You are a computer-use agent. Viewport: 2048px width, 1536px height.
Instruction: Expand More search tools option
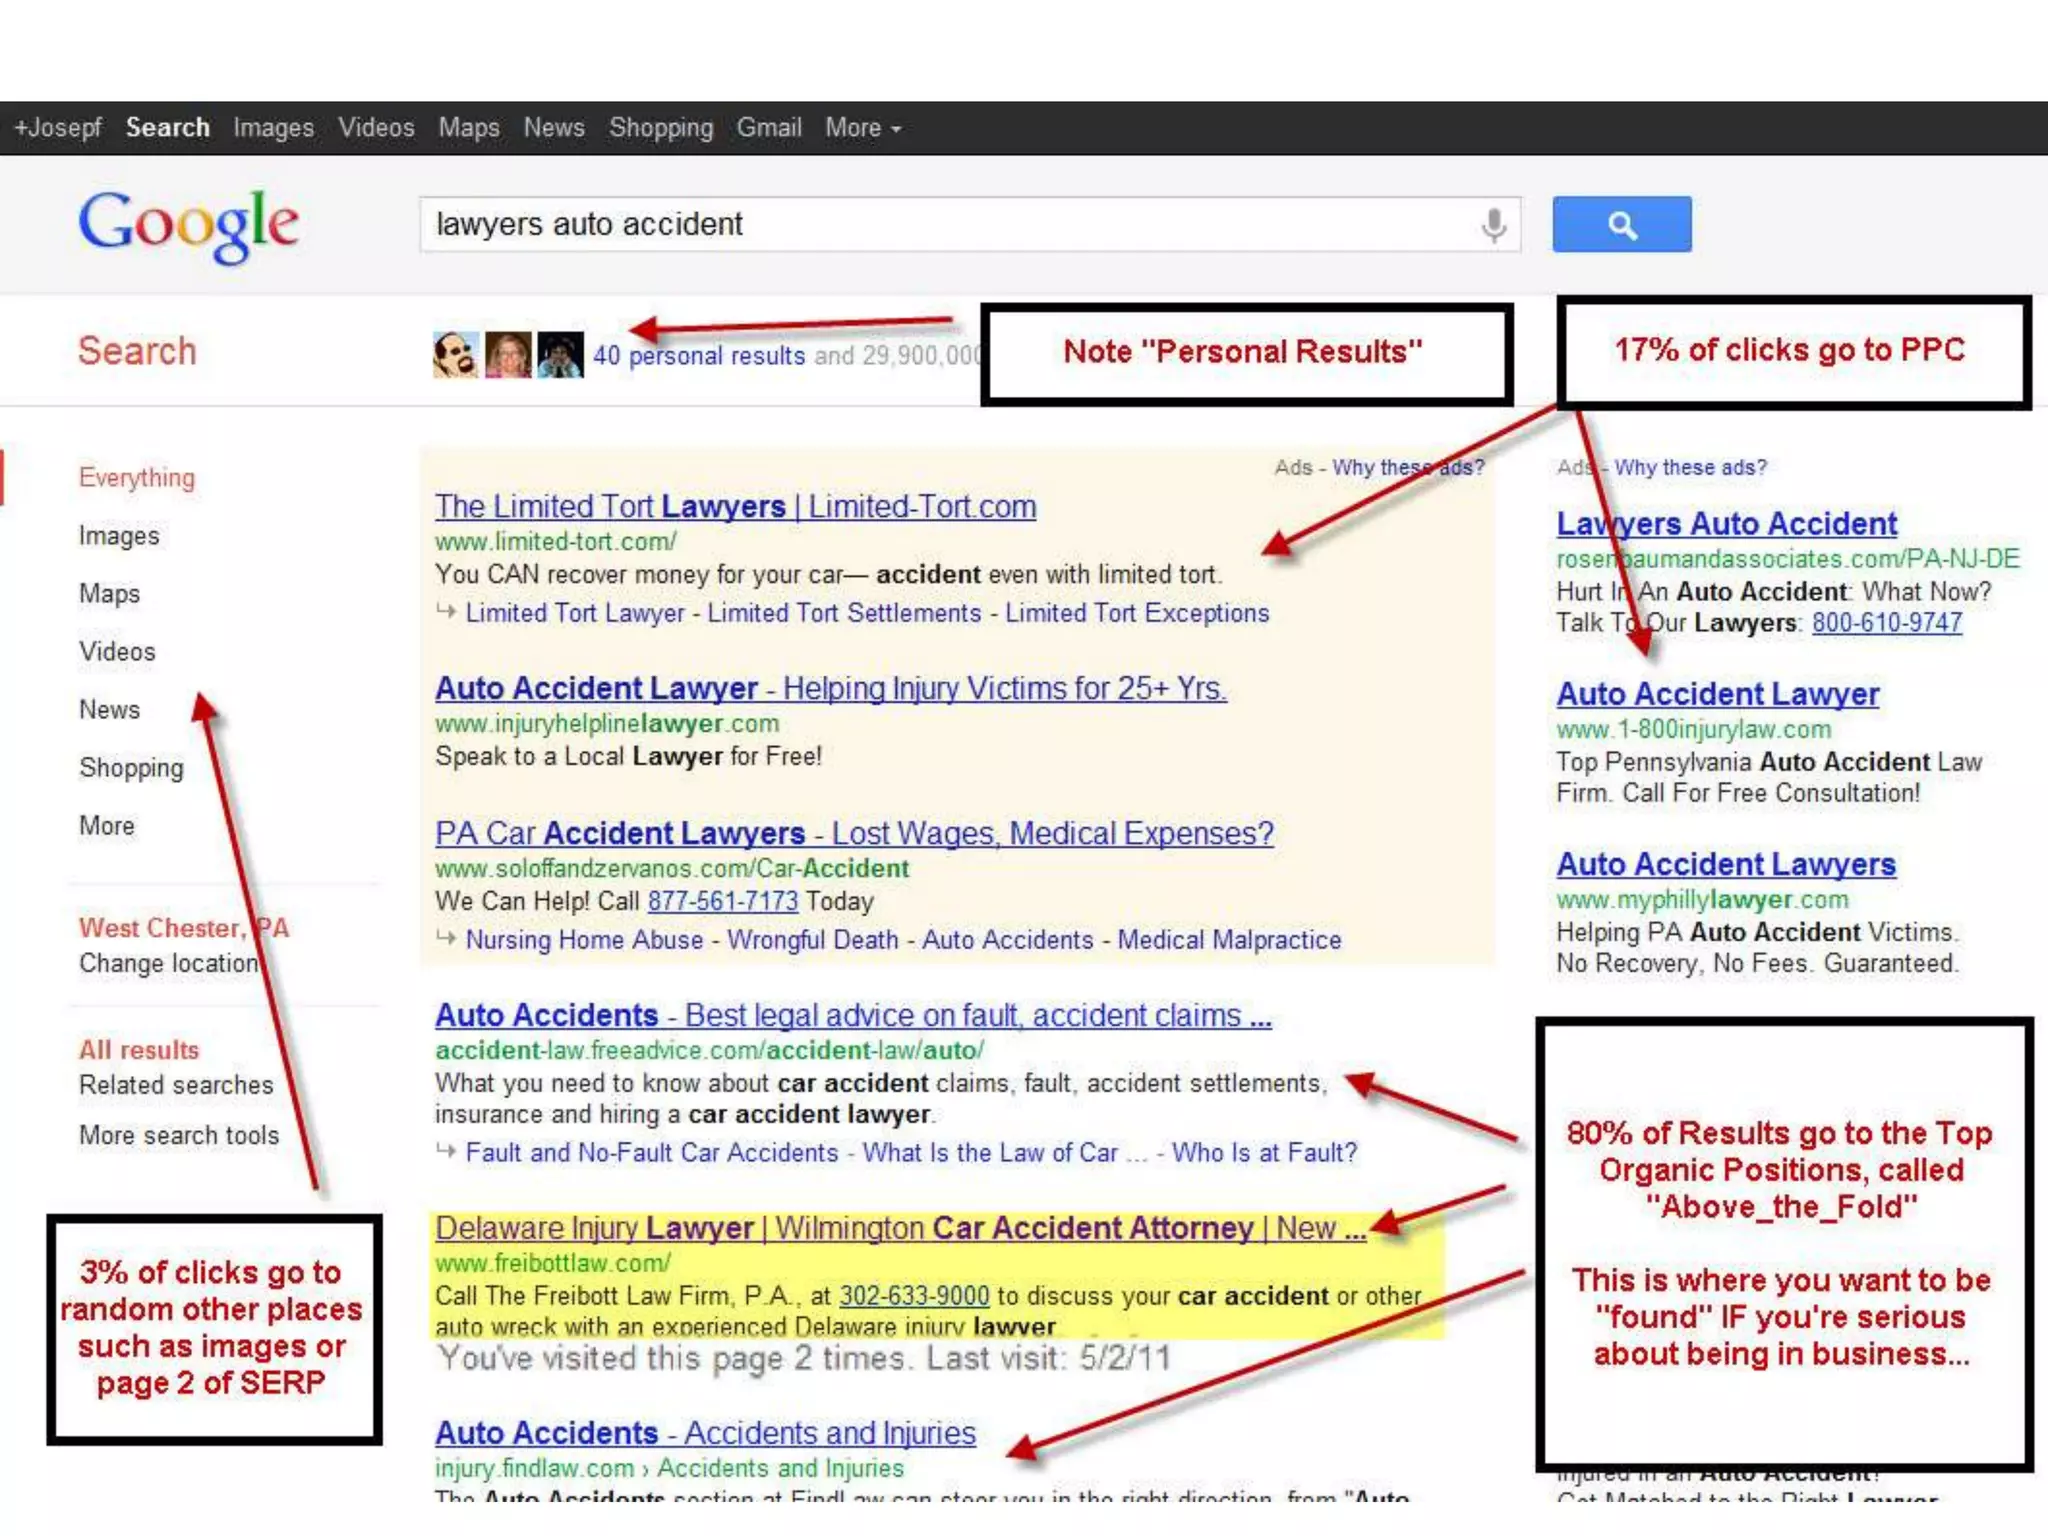tap(179, 1135)
